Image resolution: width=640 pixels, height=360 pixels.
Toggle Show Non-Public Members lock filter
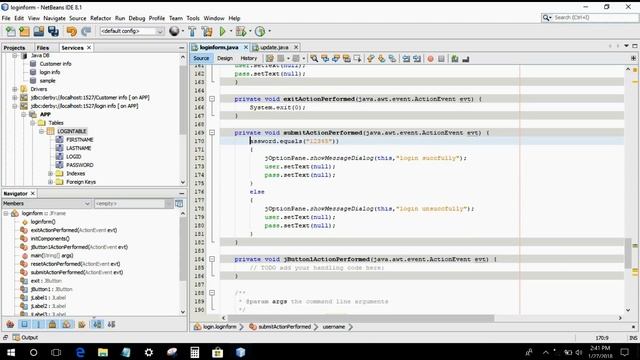tap(52, 324)
